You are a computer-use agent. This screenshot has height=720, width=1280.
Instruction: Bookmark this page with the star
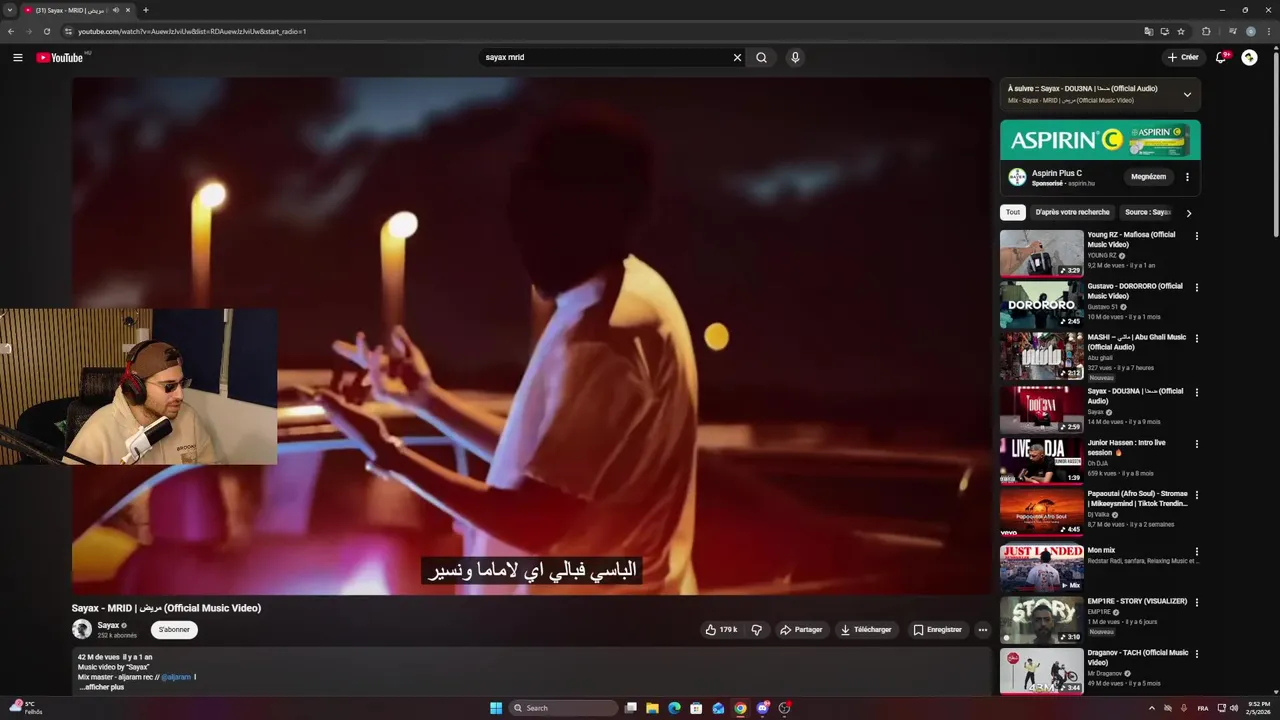[x=1181, y=31]
